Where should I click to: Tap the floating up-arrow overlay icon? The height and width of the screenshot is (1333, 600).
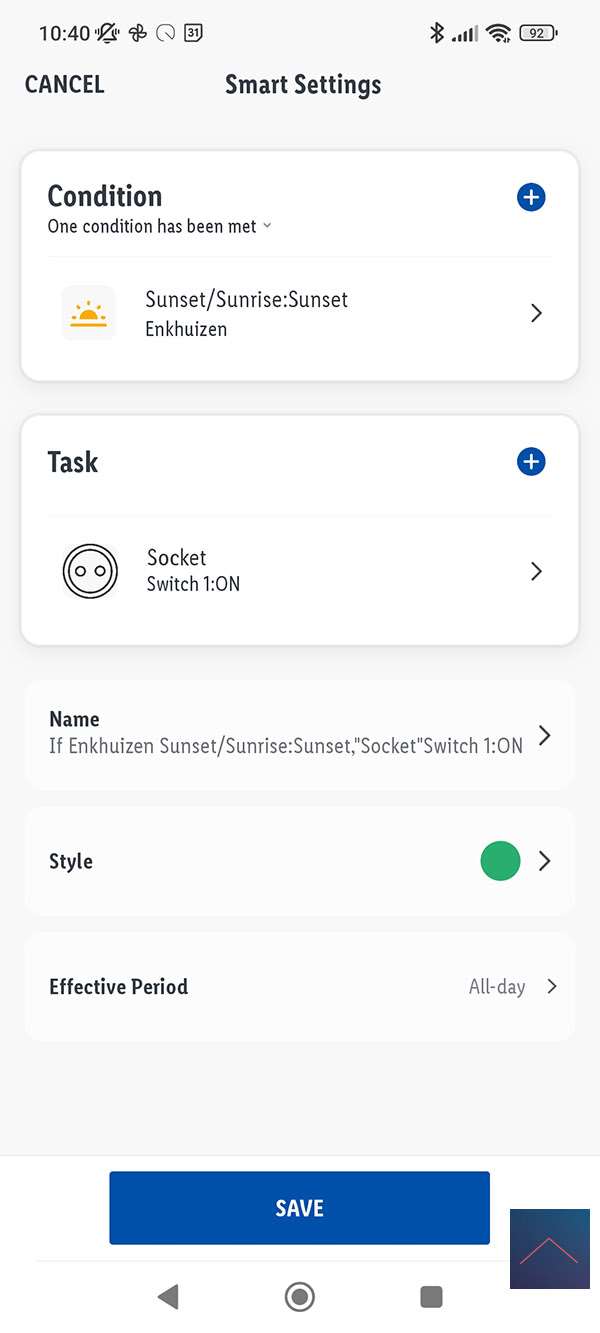(x=549, y=1248)
